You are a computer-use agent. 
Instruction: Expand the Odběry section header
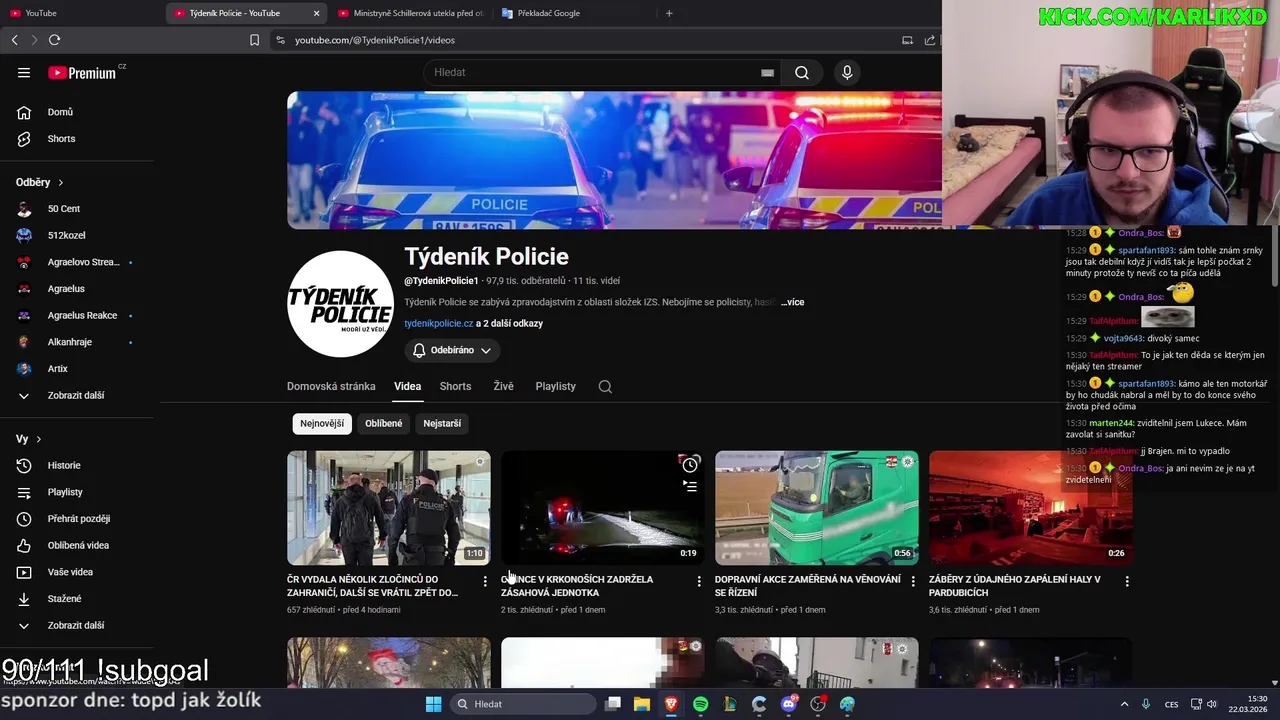tap(40, 183)
